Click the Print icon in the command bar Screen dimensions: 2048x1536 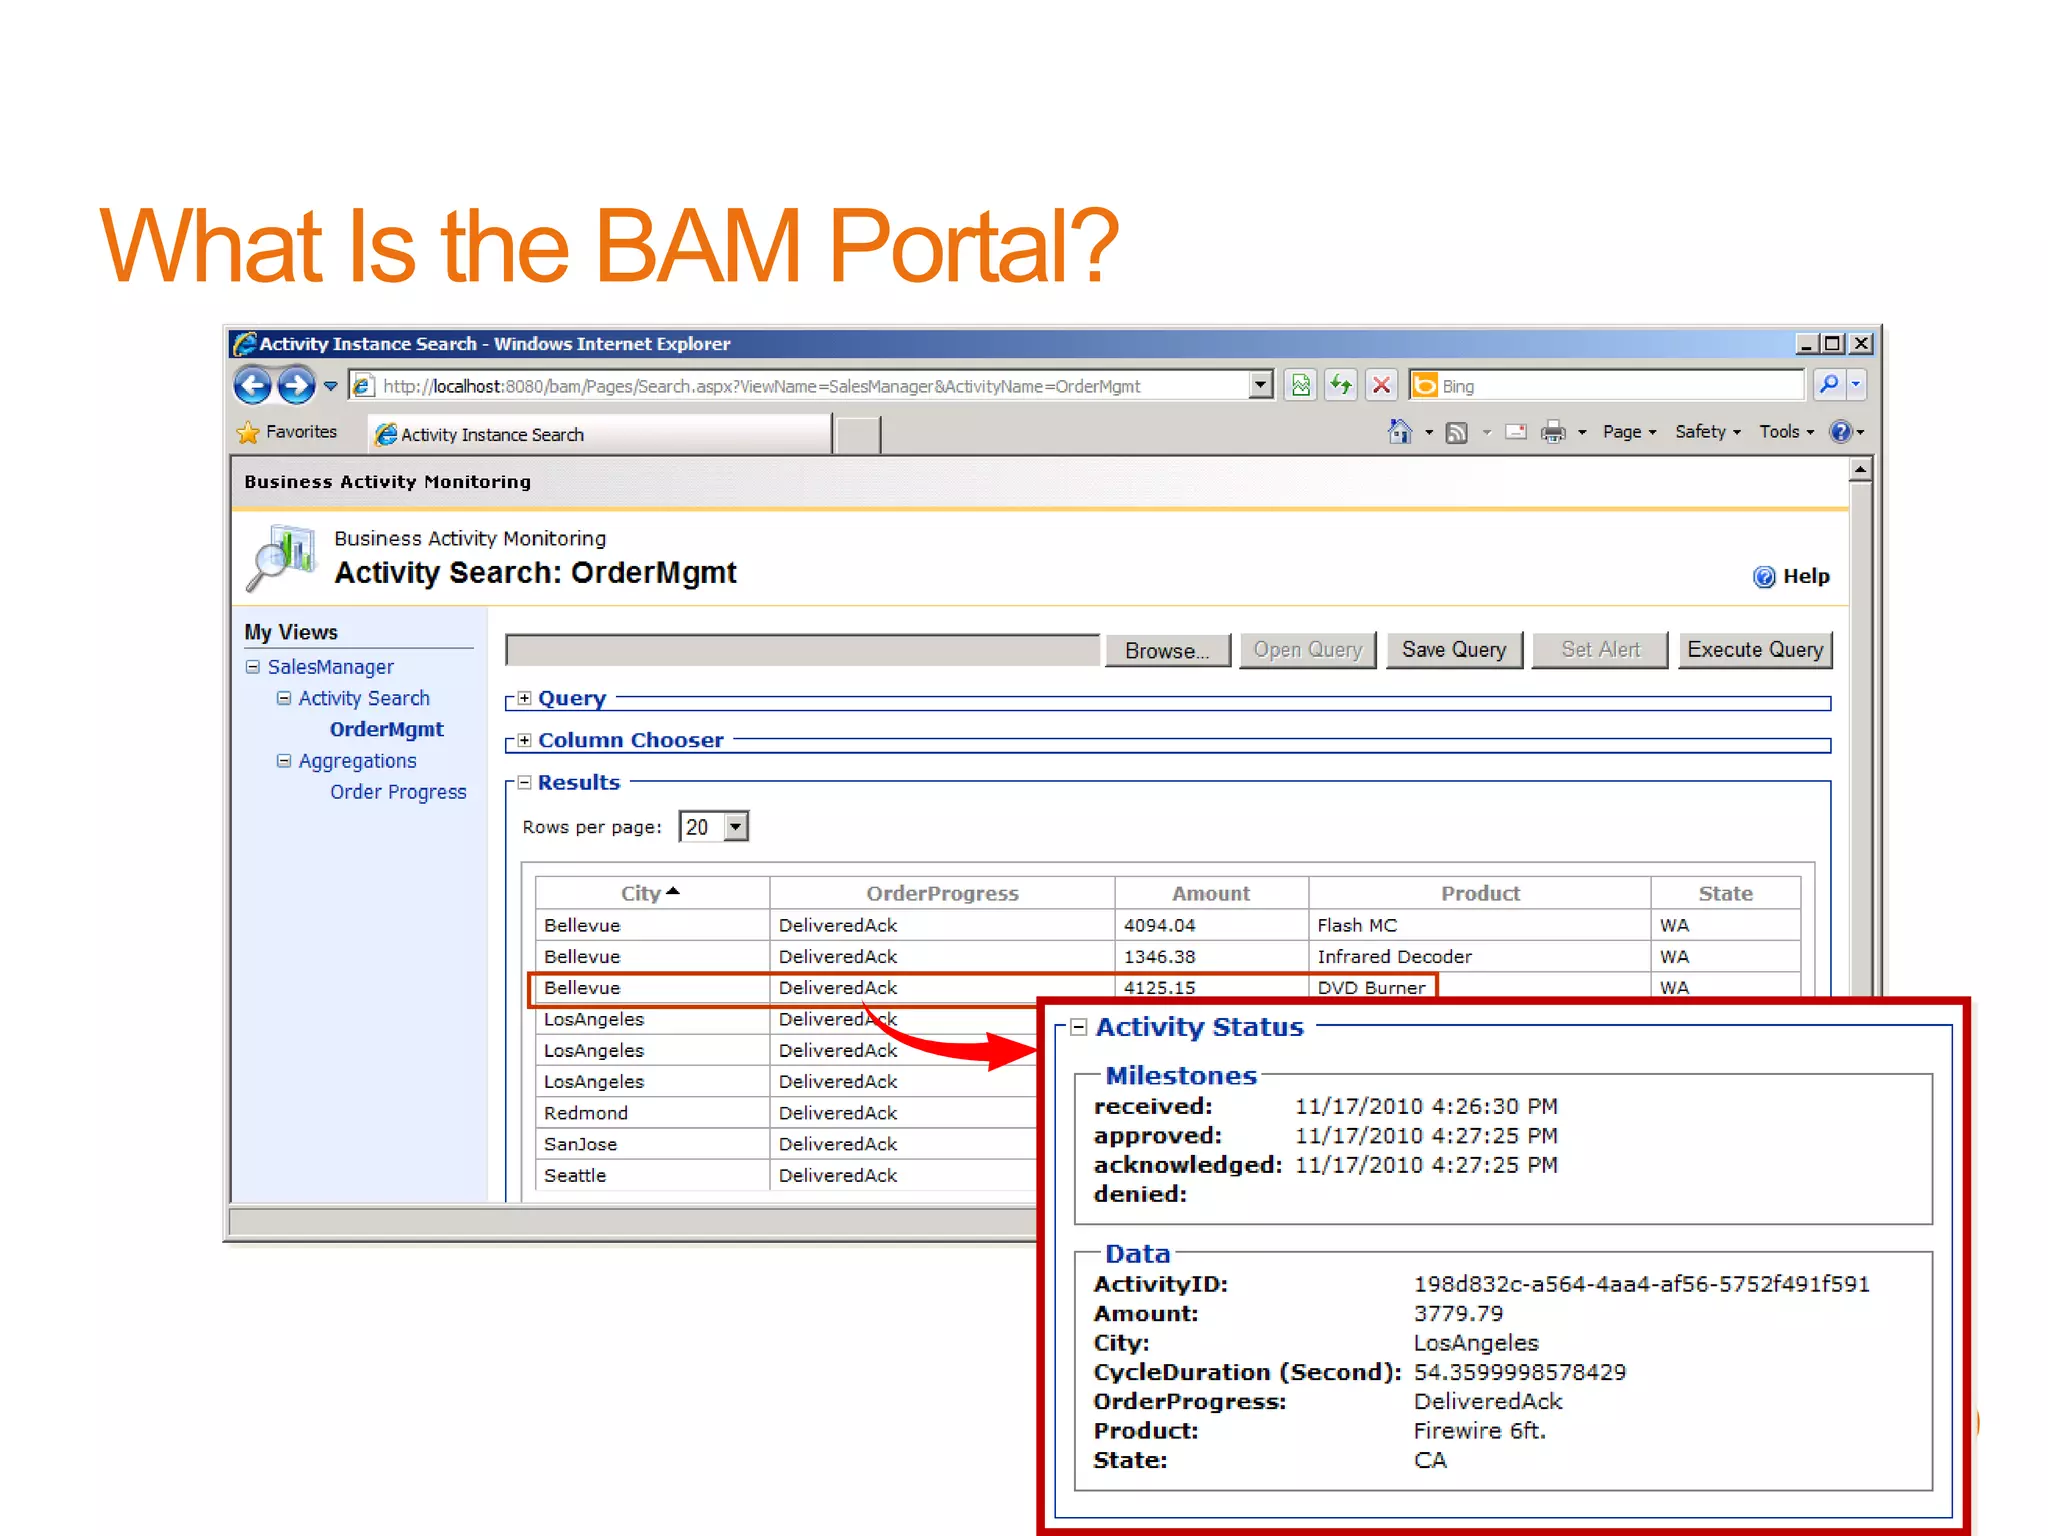[1553, 432]
